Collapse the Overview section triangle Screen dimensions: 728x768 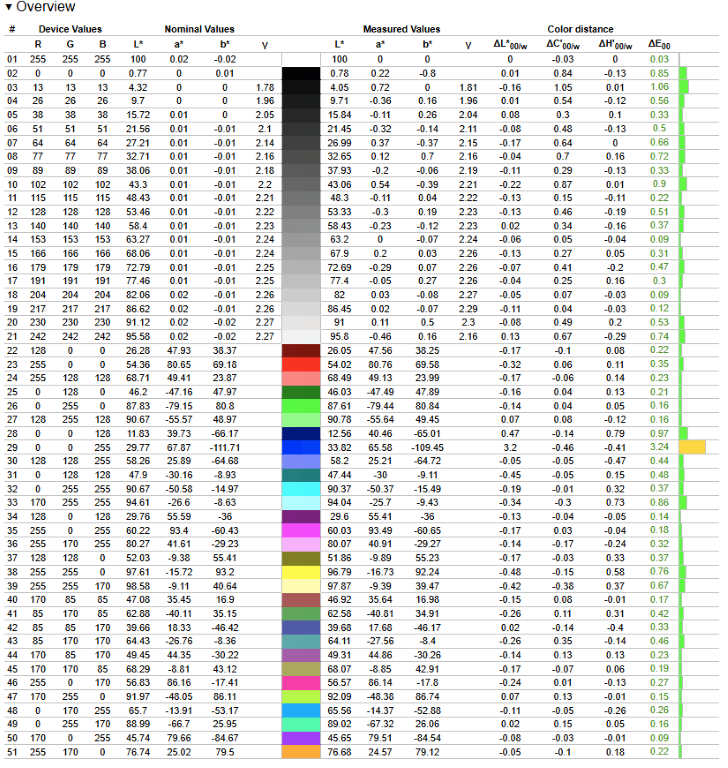(x=9, y=8)
